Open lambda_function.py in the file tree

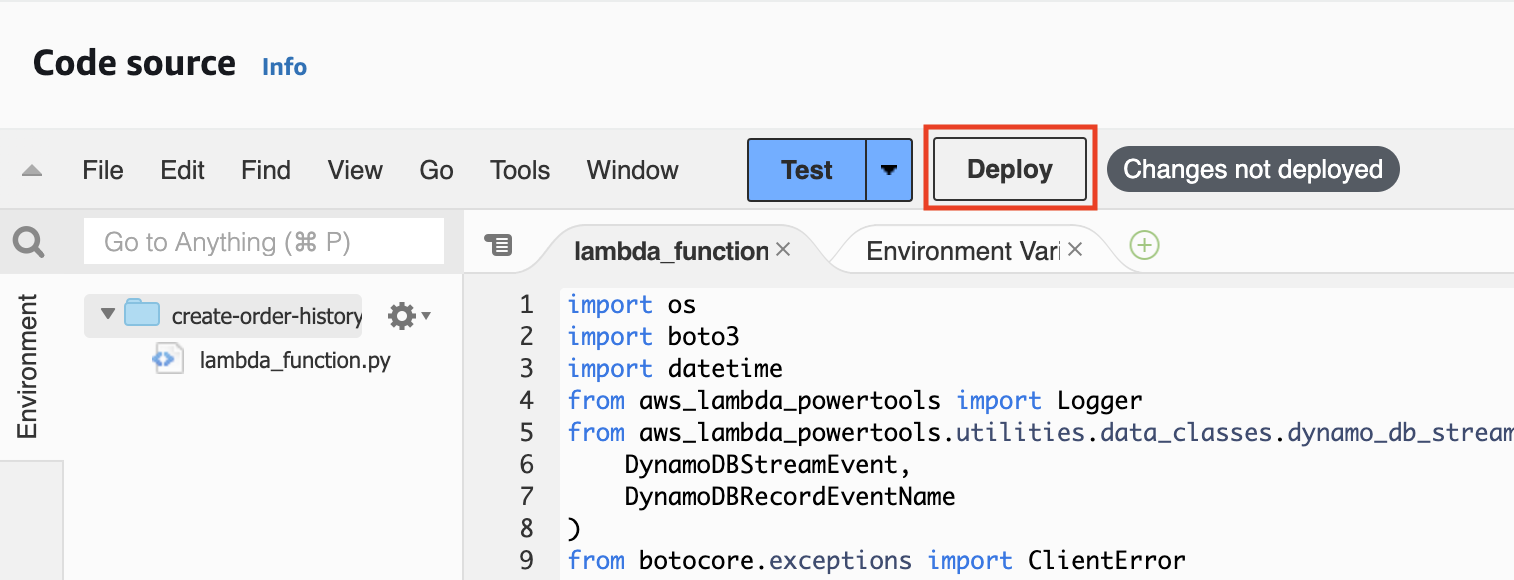(295, 360)
